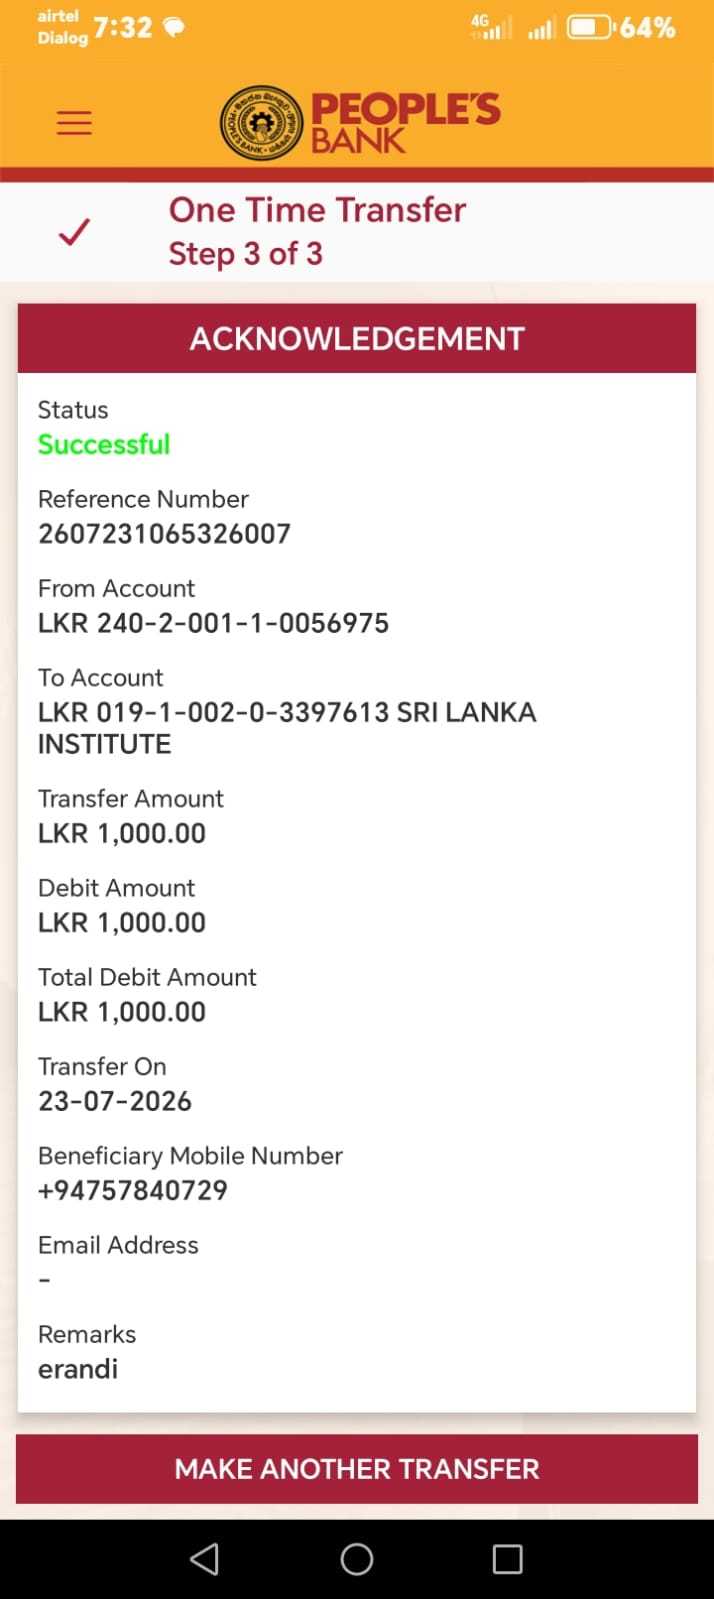This screenshot has width=714, height=1599.
Task: Tap the From Account number value
Action: point(213,623)
